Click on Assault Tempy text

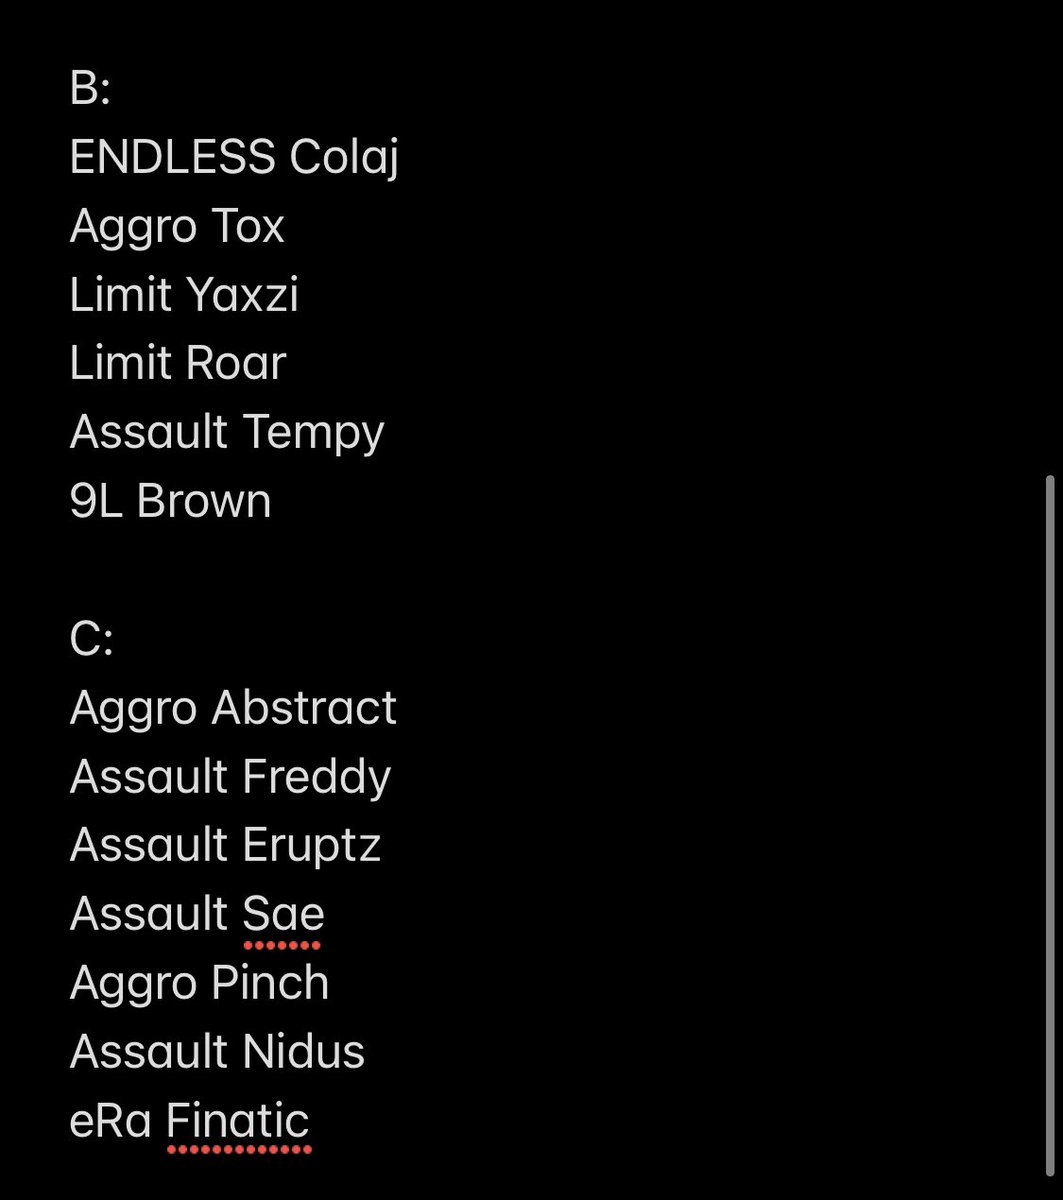(x=227, y=432)
